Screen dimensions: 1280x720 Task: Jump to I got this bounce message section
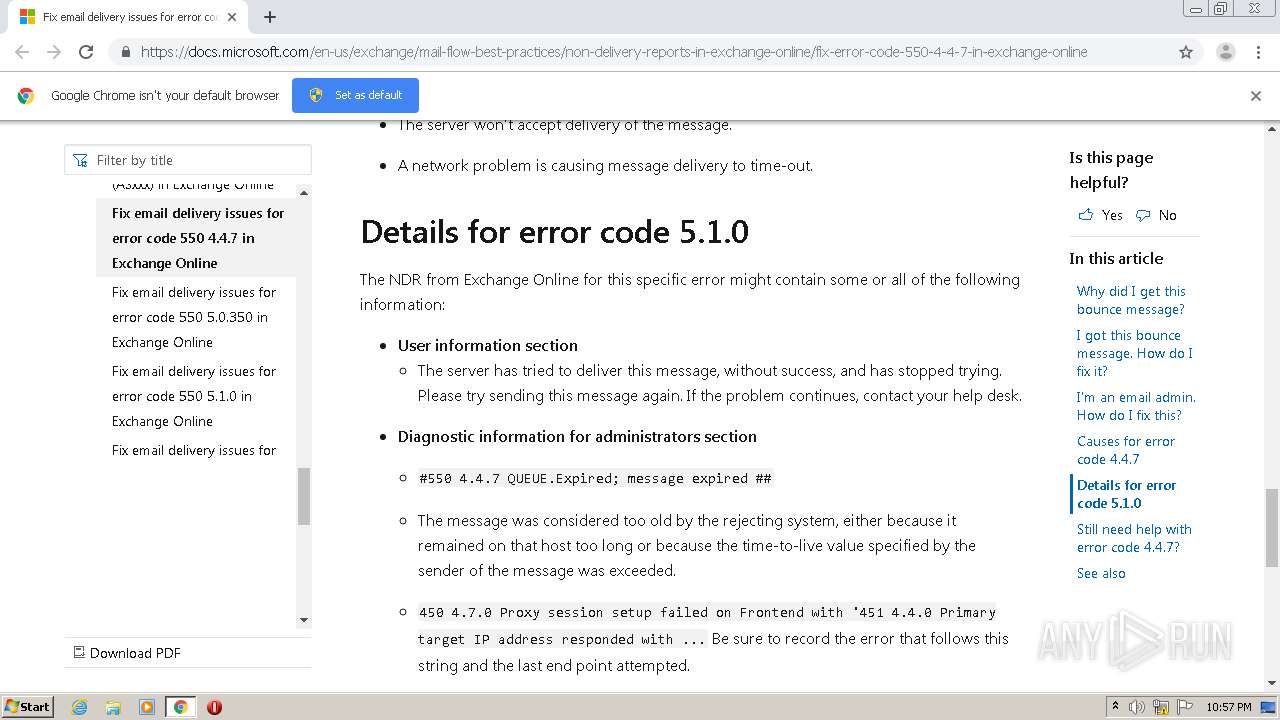[1134, 353]
